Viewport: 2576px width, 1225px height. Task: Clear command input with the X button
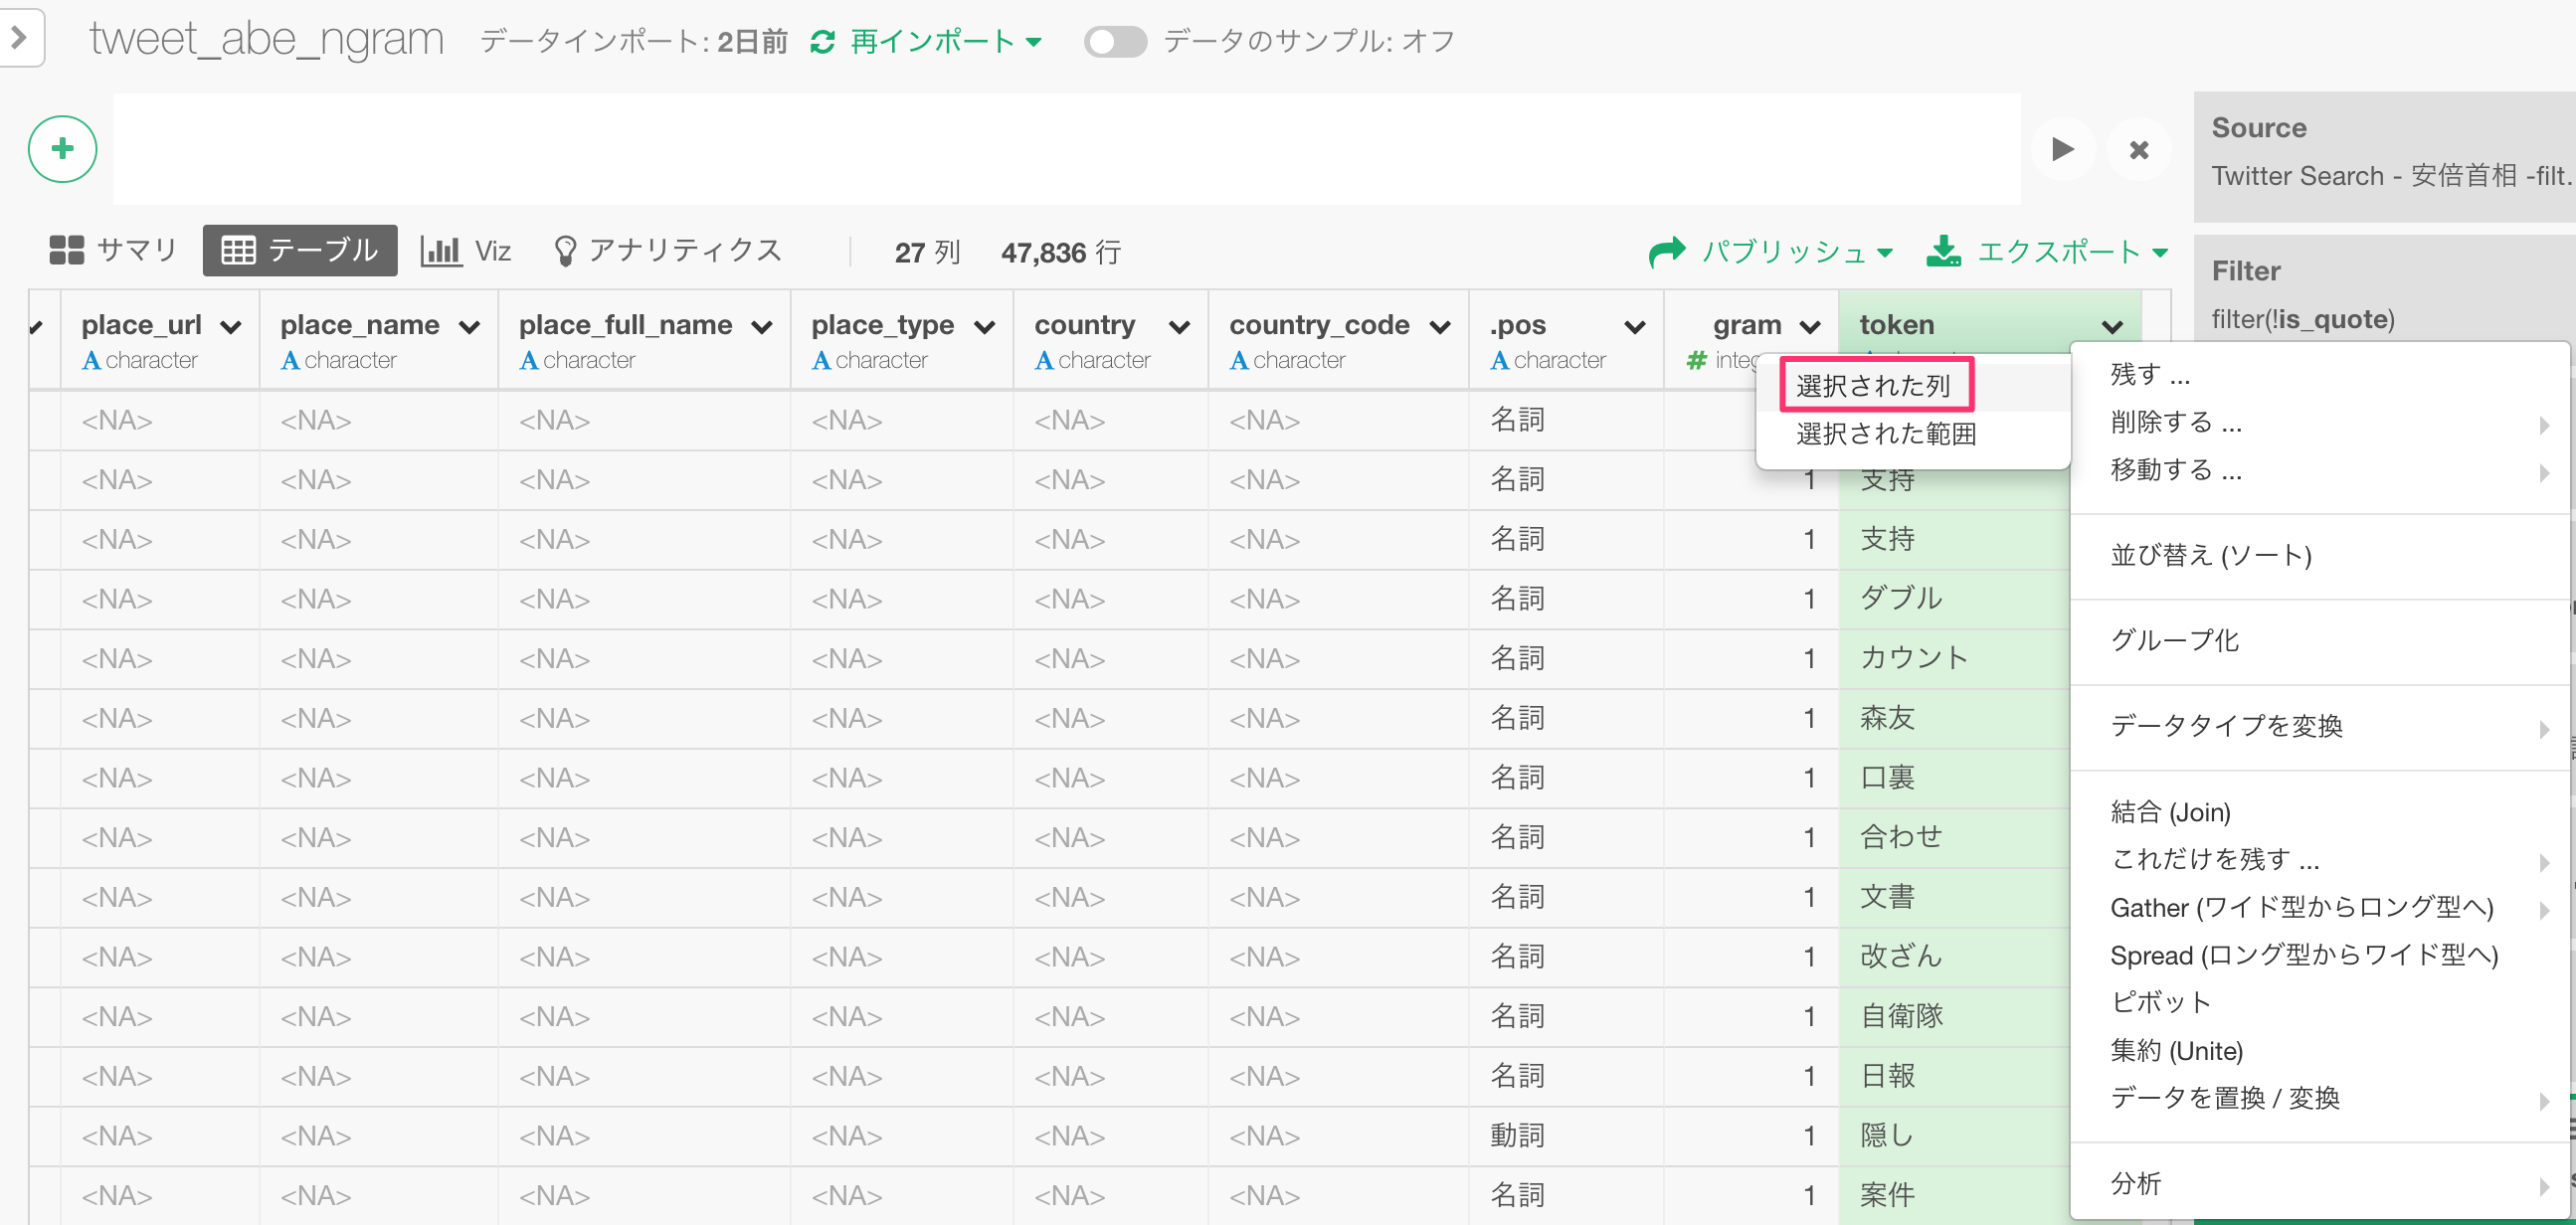pos(2138,150)
